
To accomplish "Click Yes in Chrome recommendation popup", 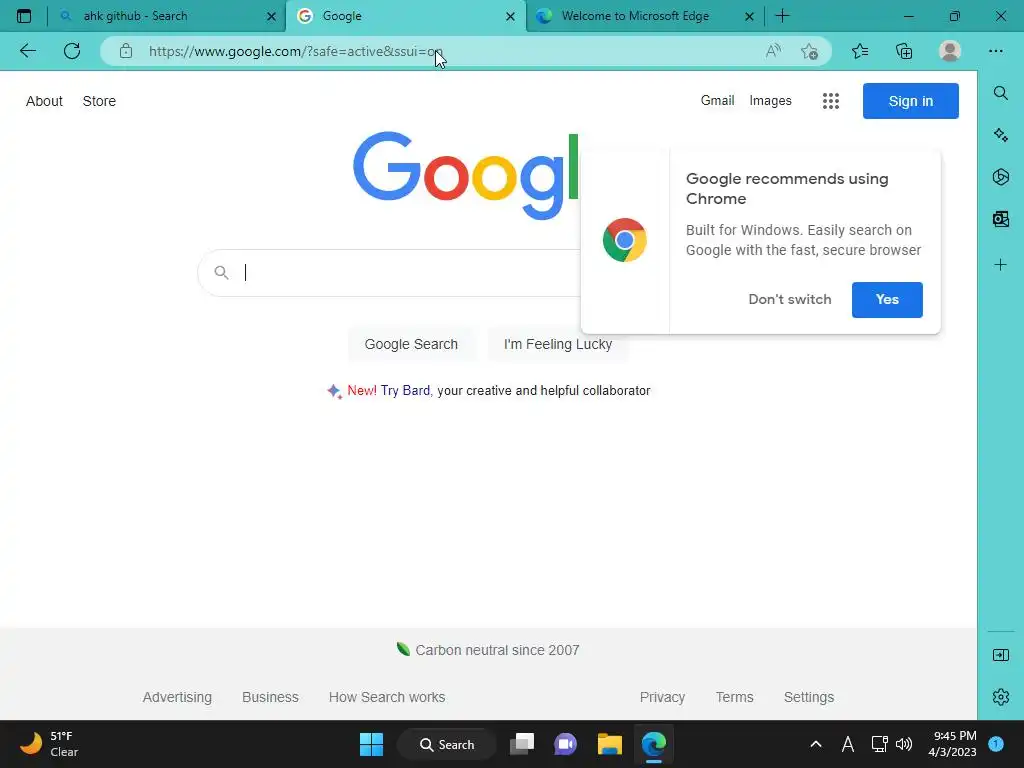I will click(887, 299).
